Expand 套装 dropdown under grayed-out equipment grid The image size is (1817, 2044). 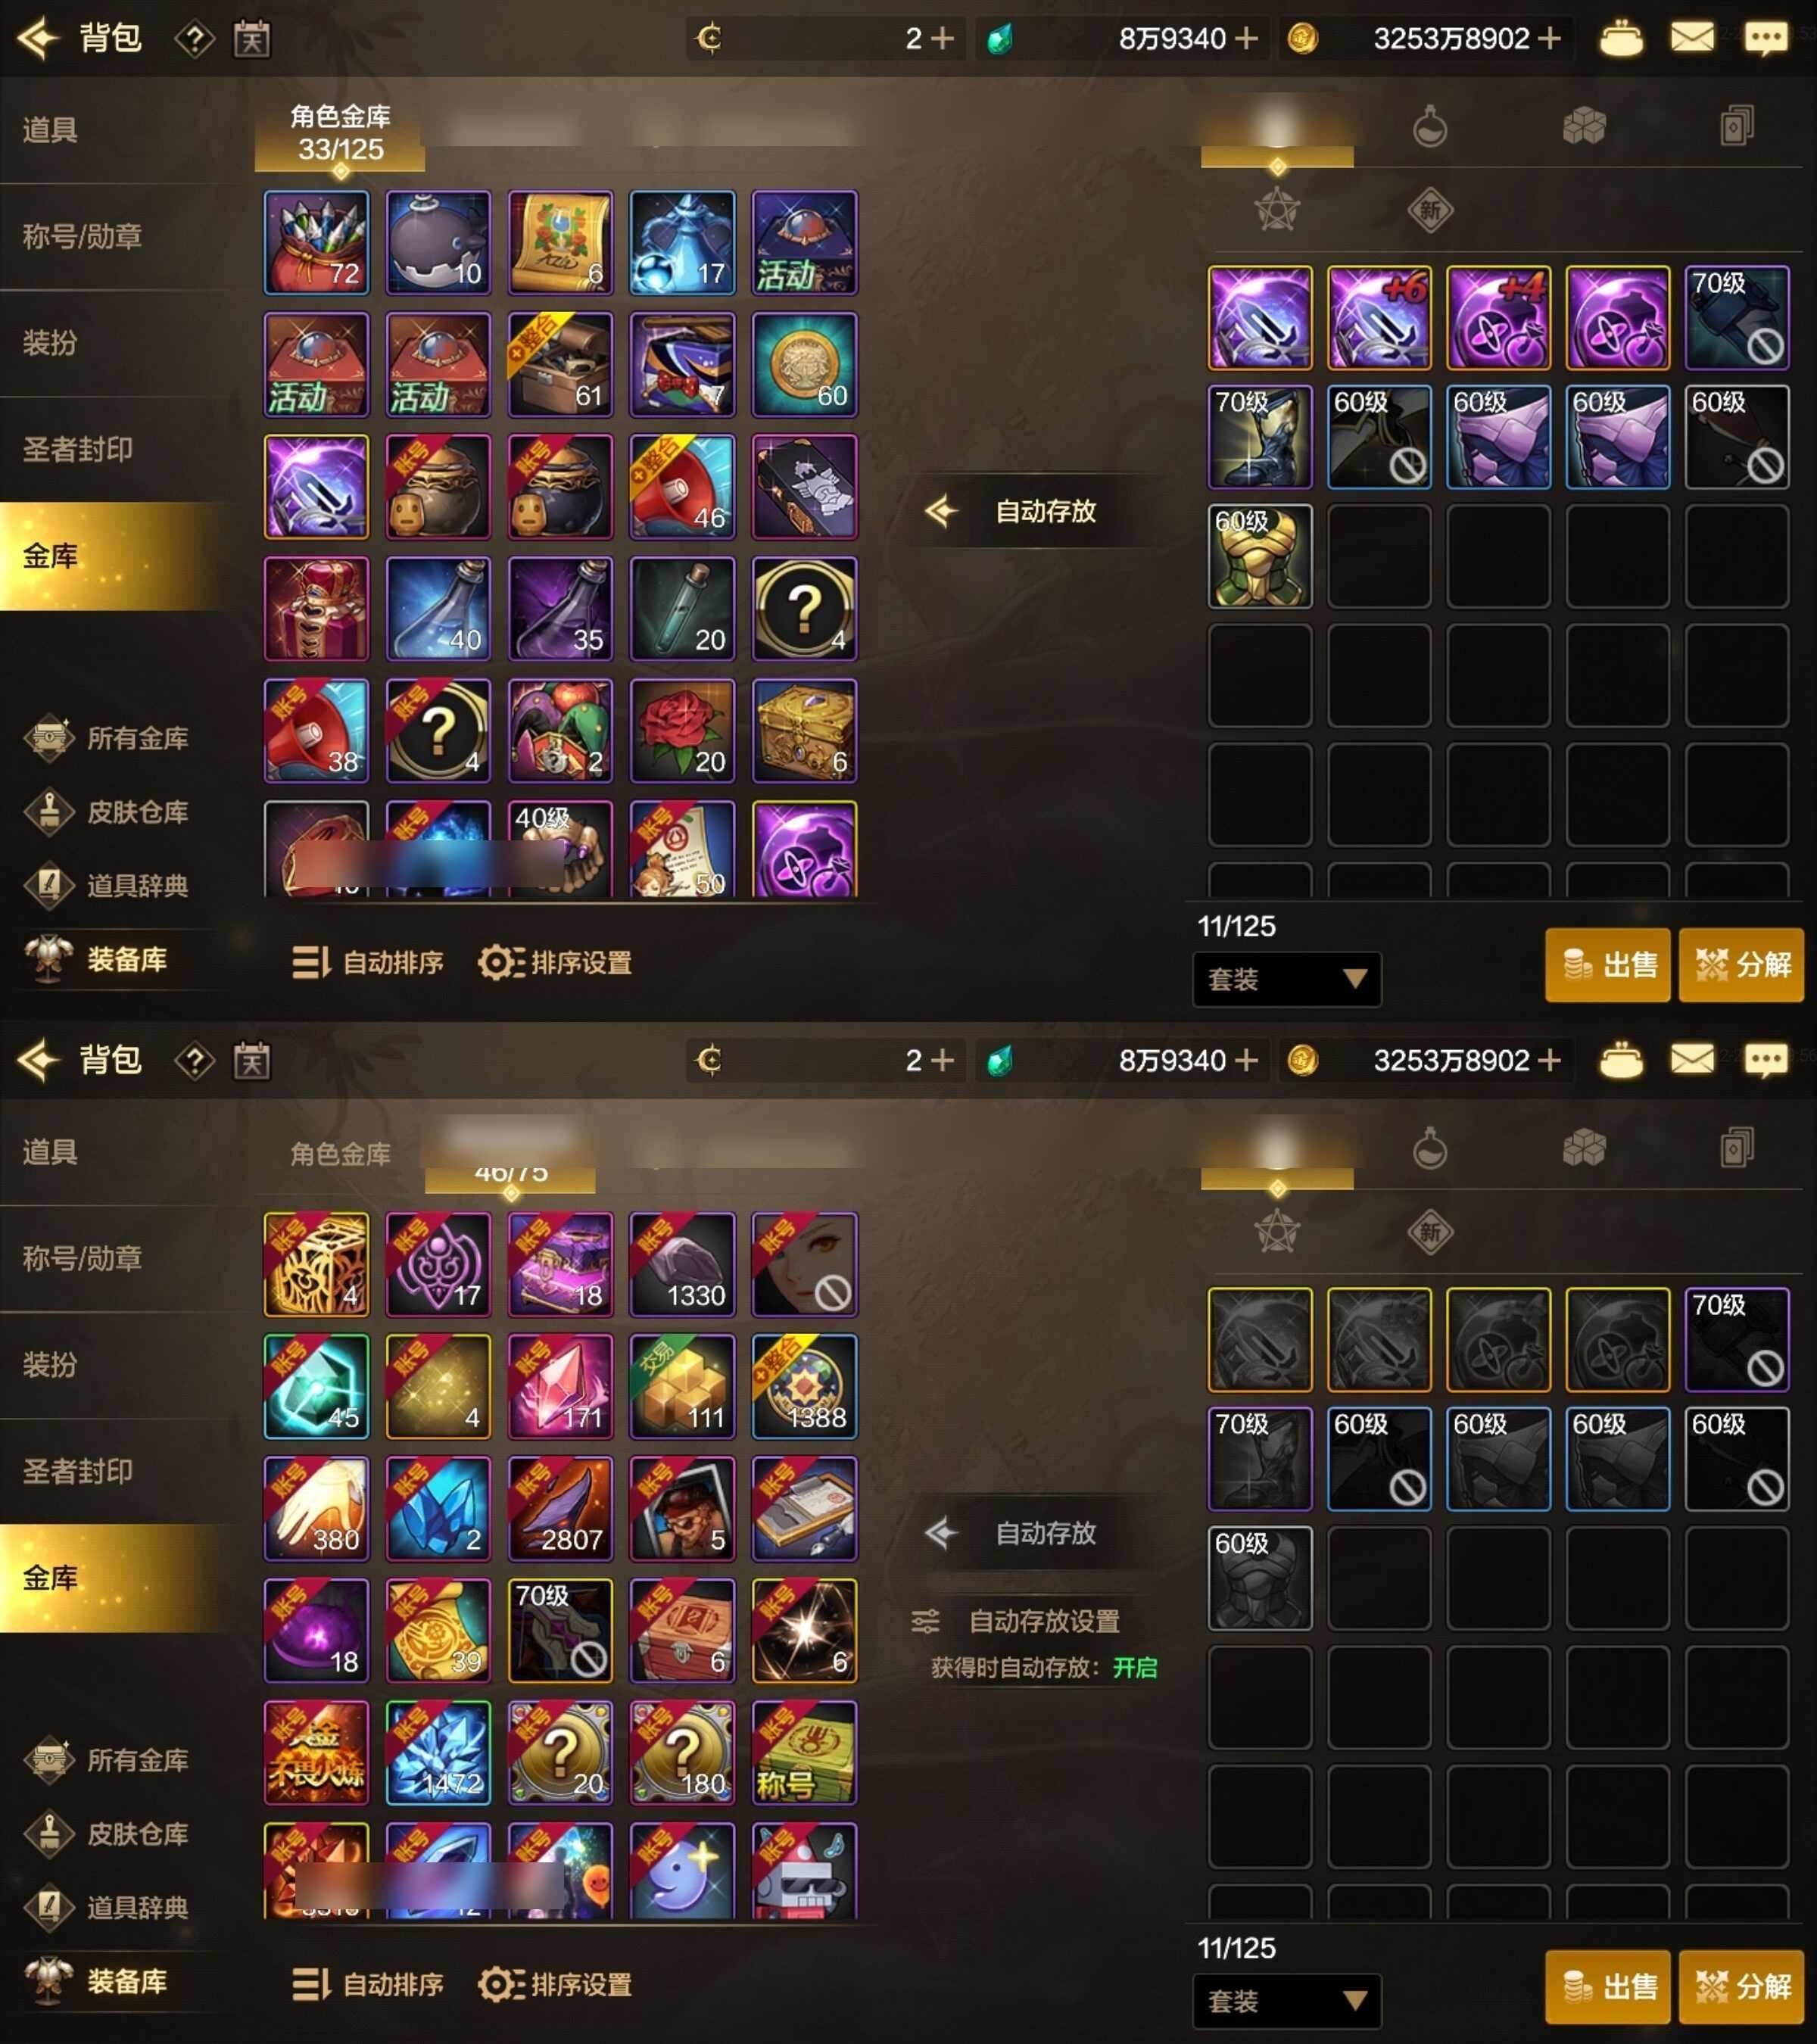coord(1287,2001)
